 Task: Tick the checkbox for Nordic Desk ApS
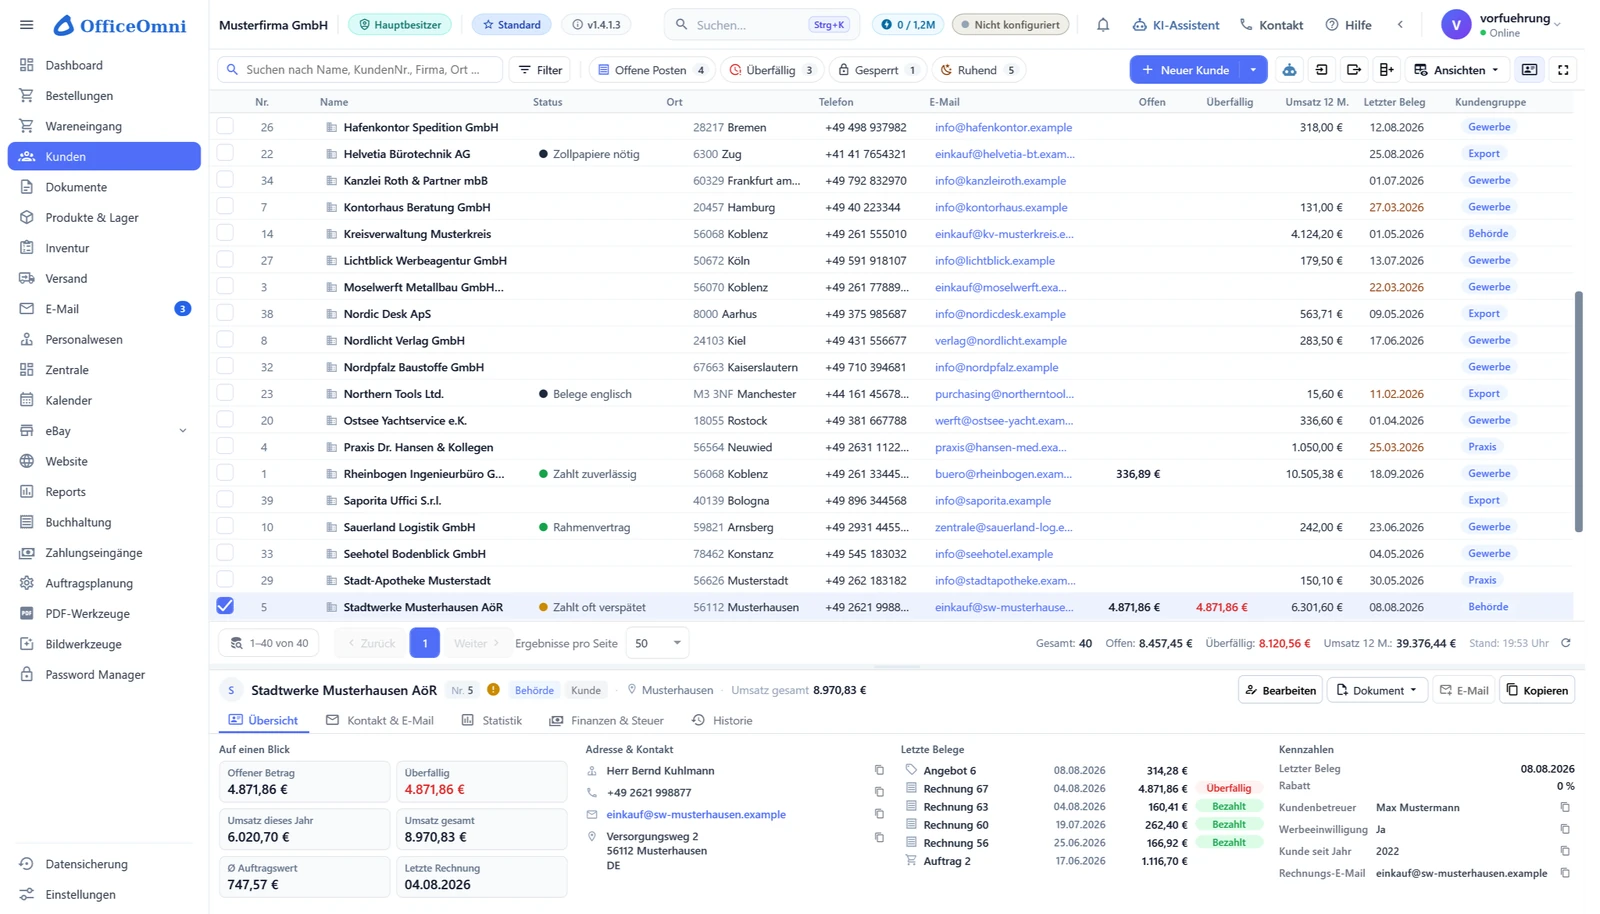click(225, 313)
